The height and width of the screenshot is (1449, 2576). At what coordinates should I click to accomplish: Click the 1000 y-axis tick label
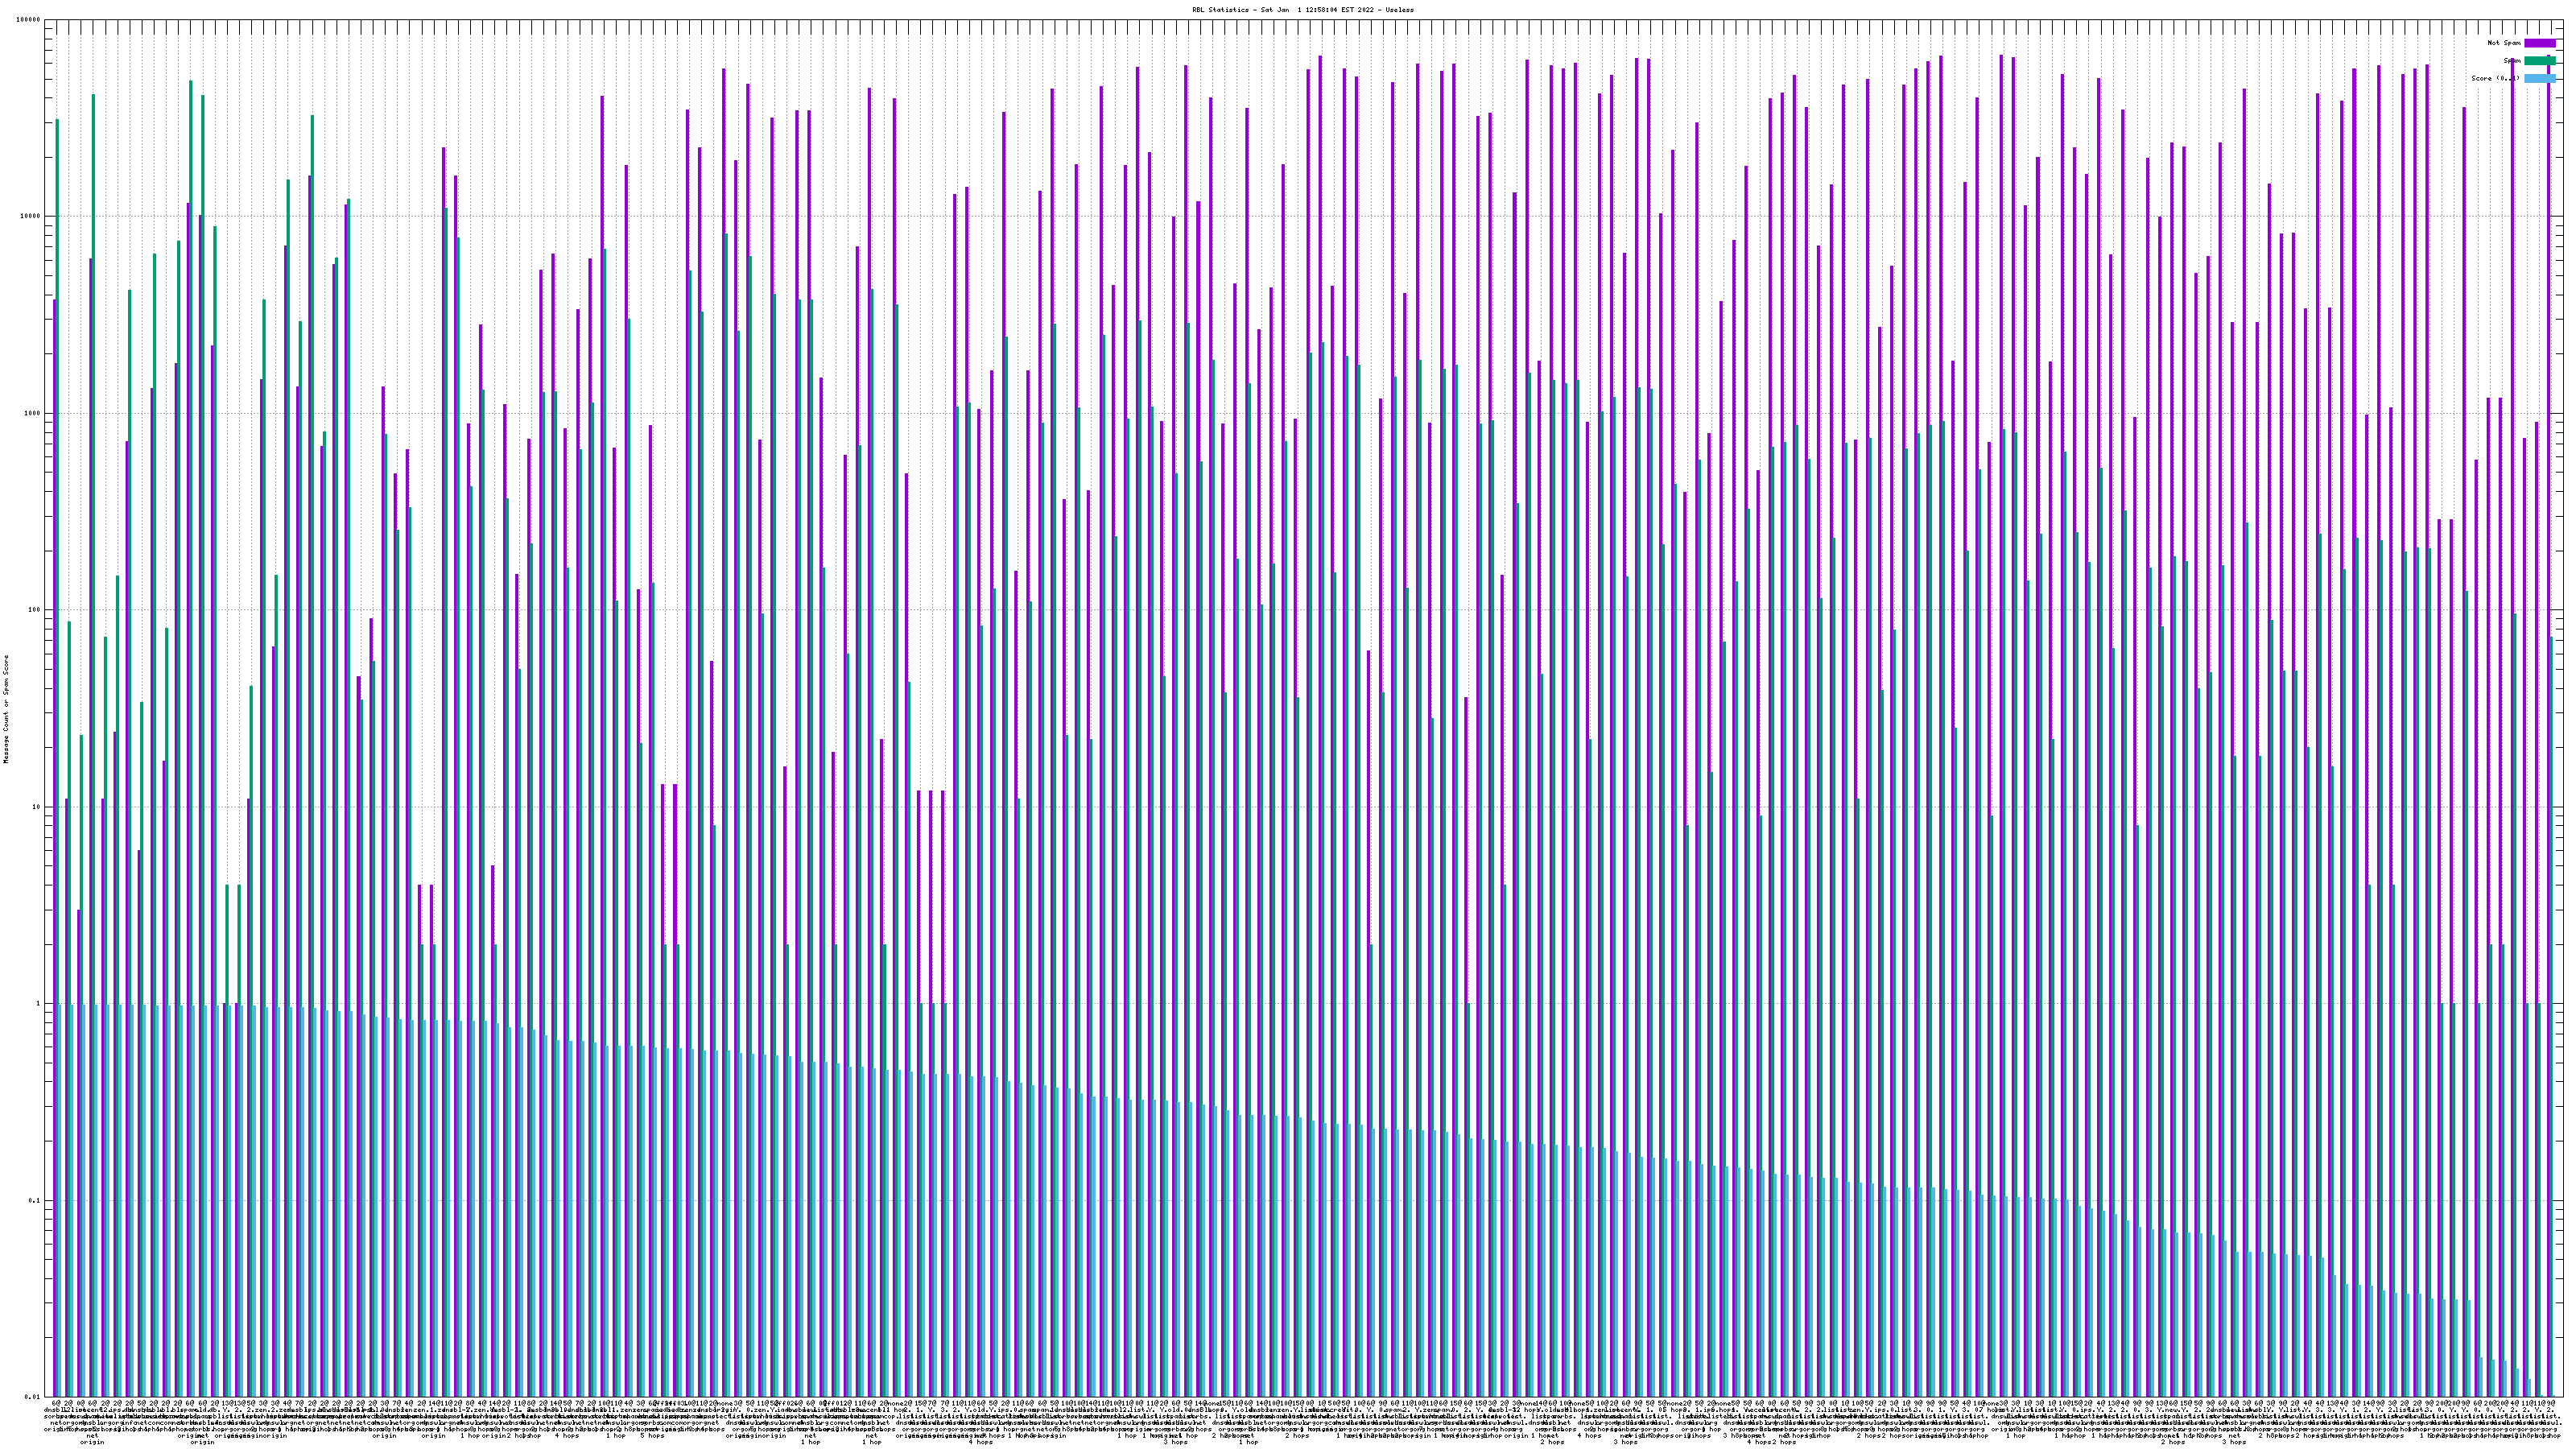[x=33, y=414]
